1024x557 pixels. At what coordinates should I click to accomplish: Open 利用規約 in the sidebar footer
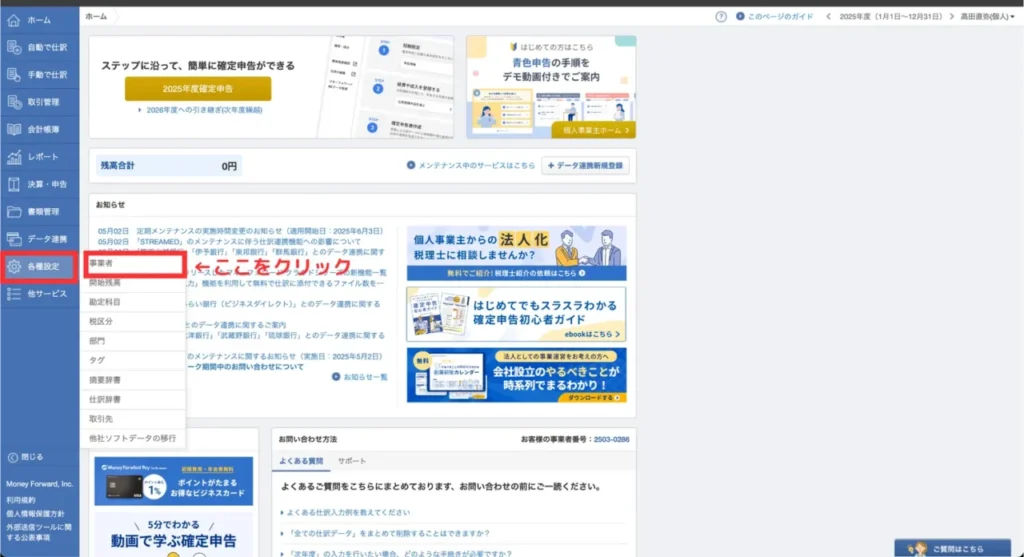click(x=21, y=500)
